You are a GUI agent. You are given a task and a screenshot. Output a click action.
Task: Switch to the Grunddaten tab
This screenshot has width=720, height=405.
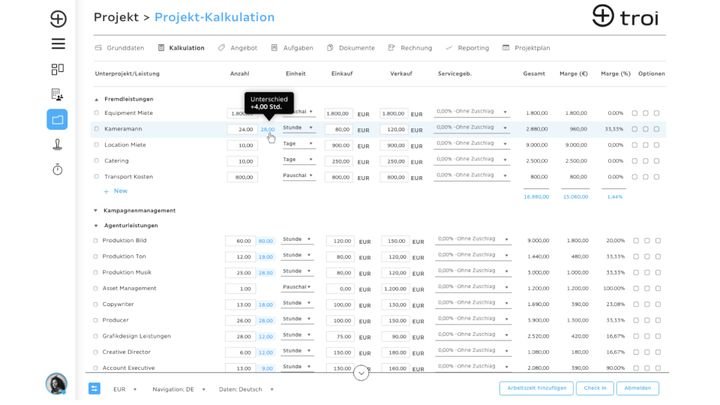(119, 48)
